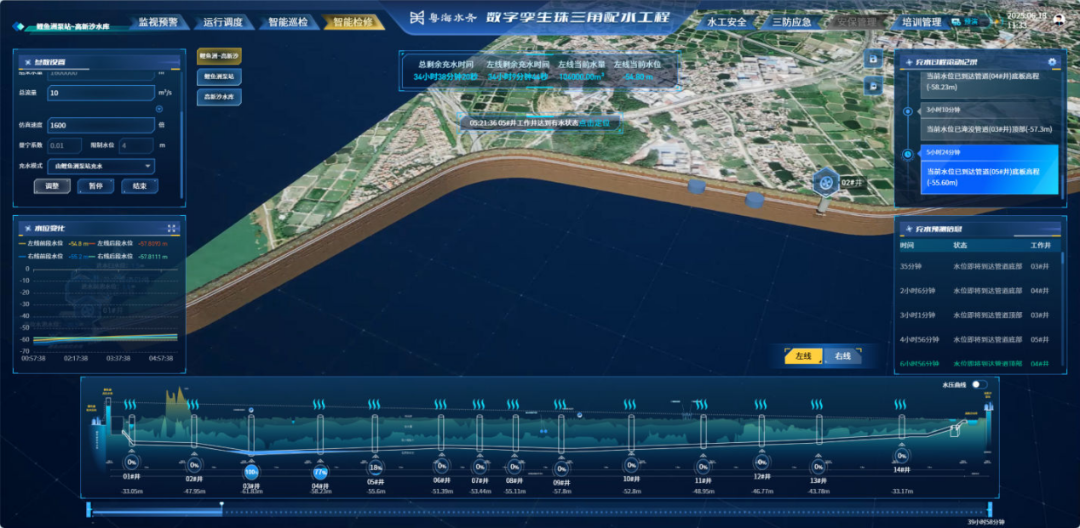Click the 结束 button
This screenshot has height=528, width=1080.
pyautogui.click(x=139, y=186)
